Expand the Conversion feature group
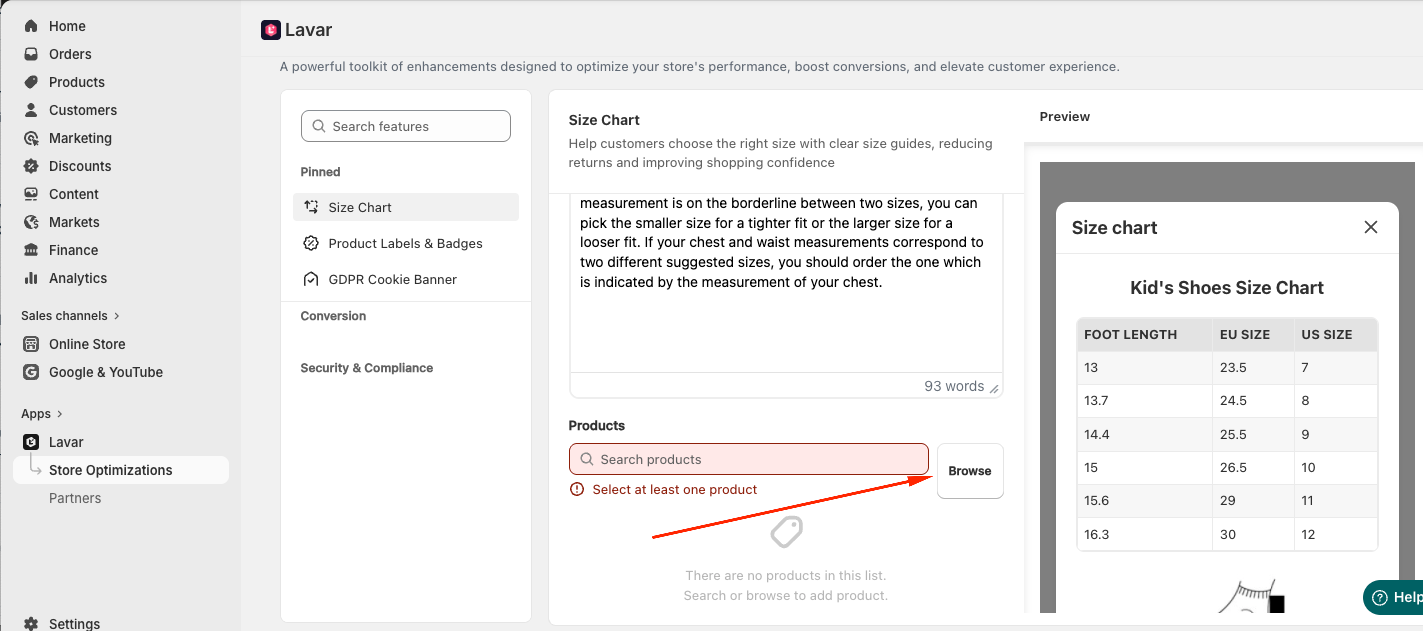1423x631 pixels. [333, 316]
